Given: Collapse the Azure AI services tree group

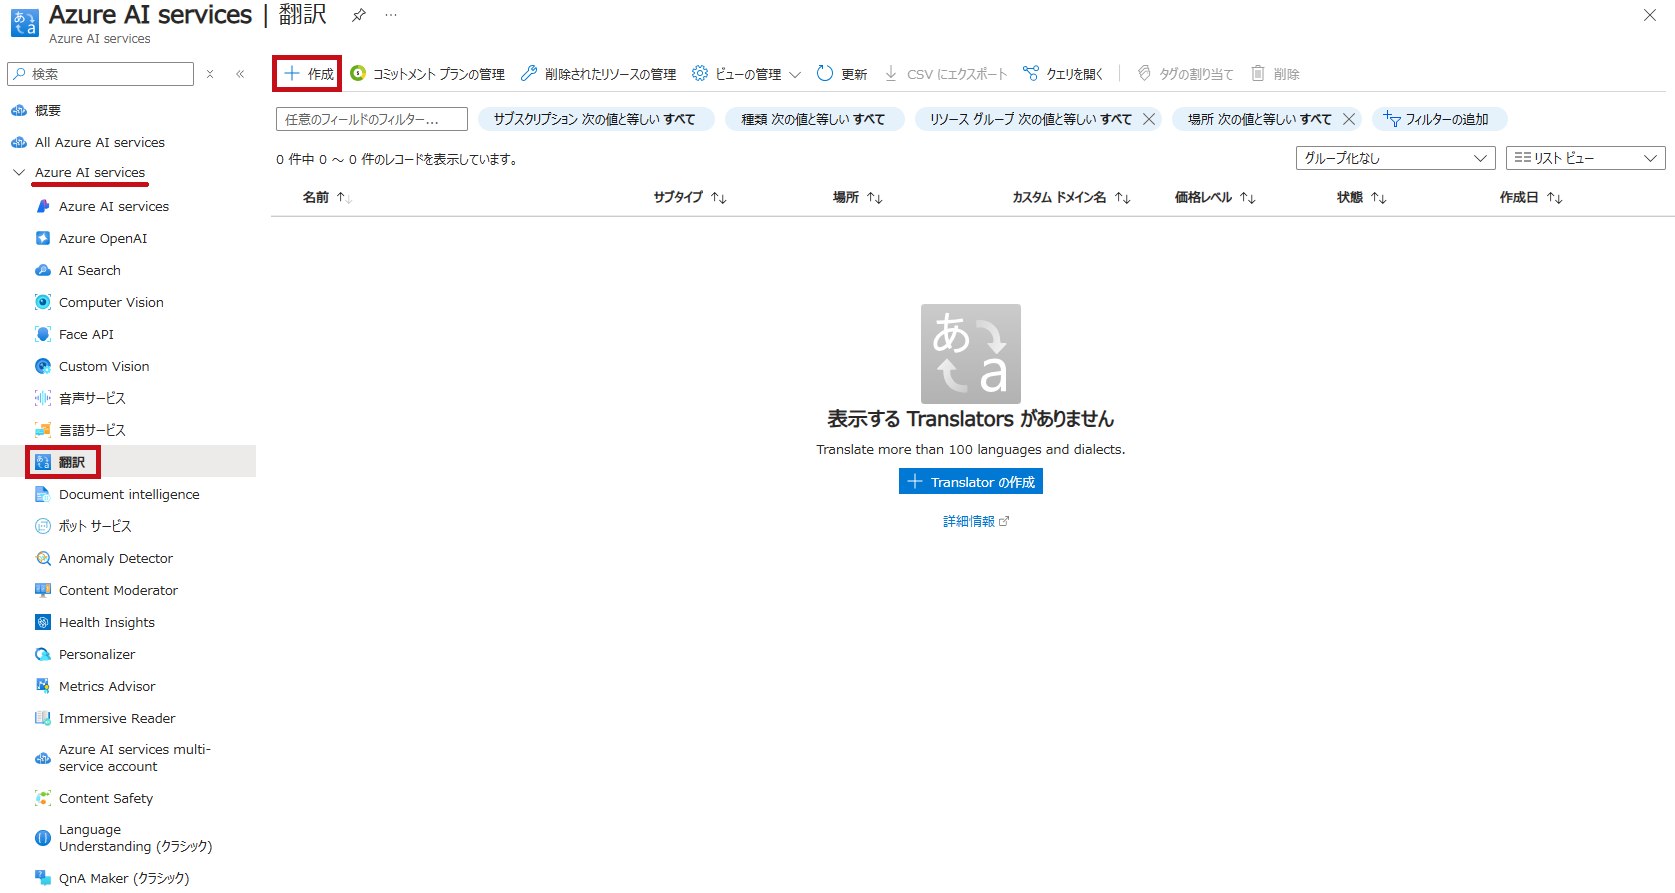Looking at the screenshot, I should pos(18,172).
